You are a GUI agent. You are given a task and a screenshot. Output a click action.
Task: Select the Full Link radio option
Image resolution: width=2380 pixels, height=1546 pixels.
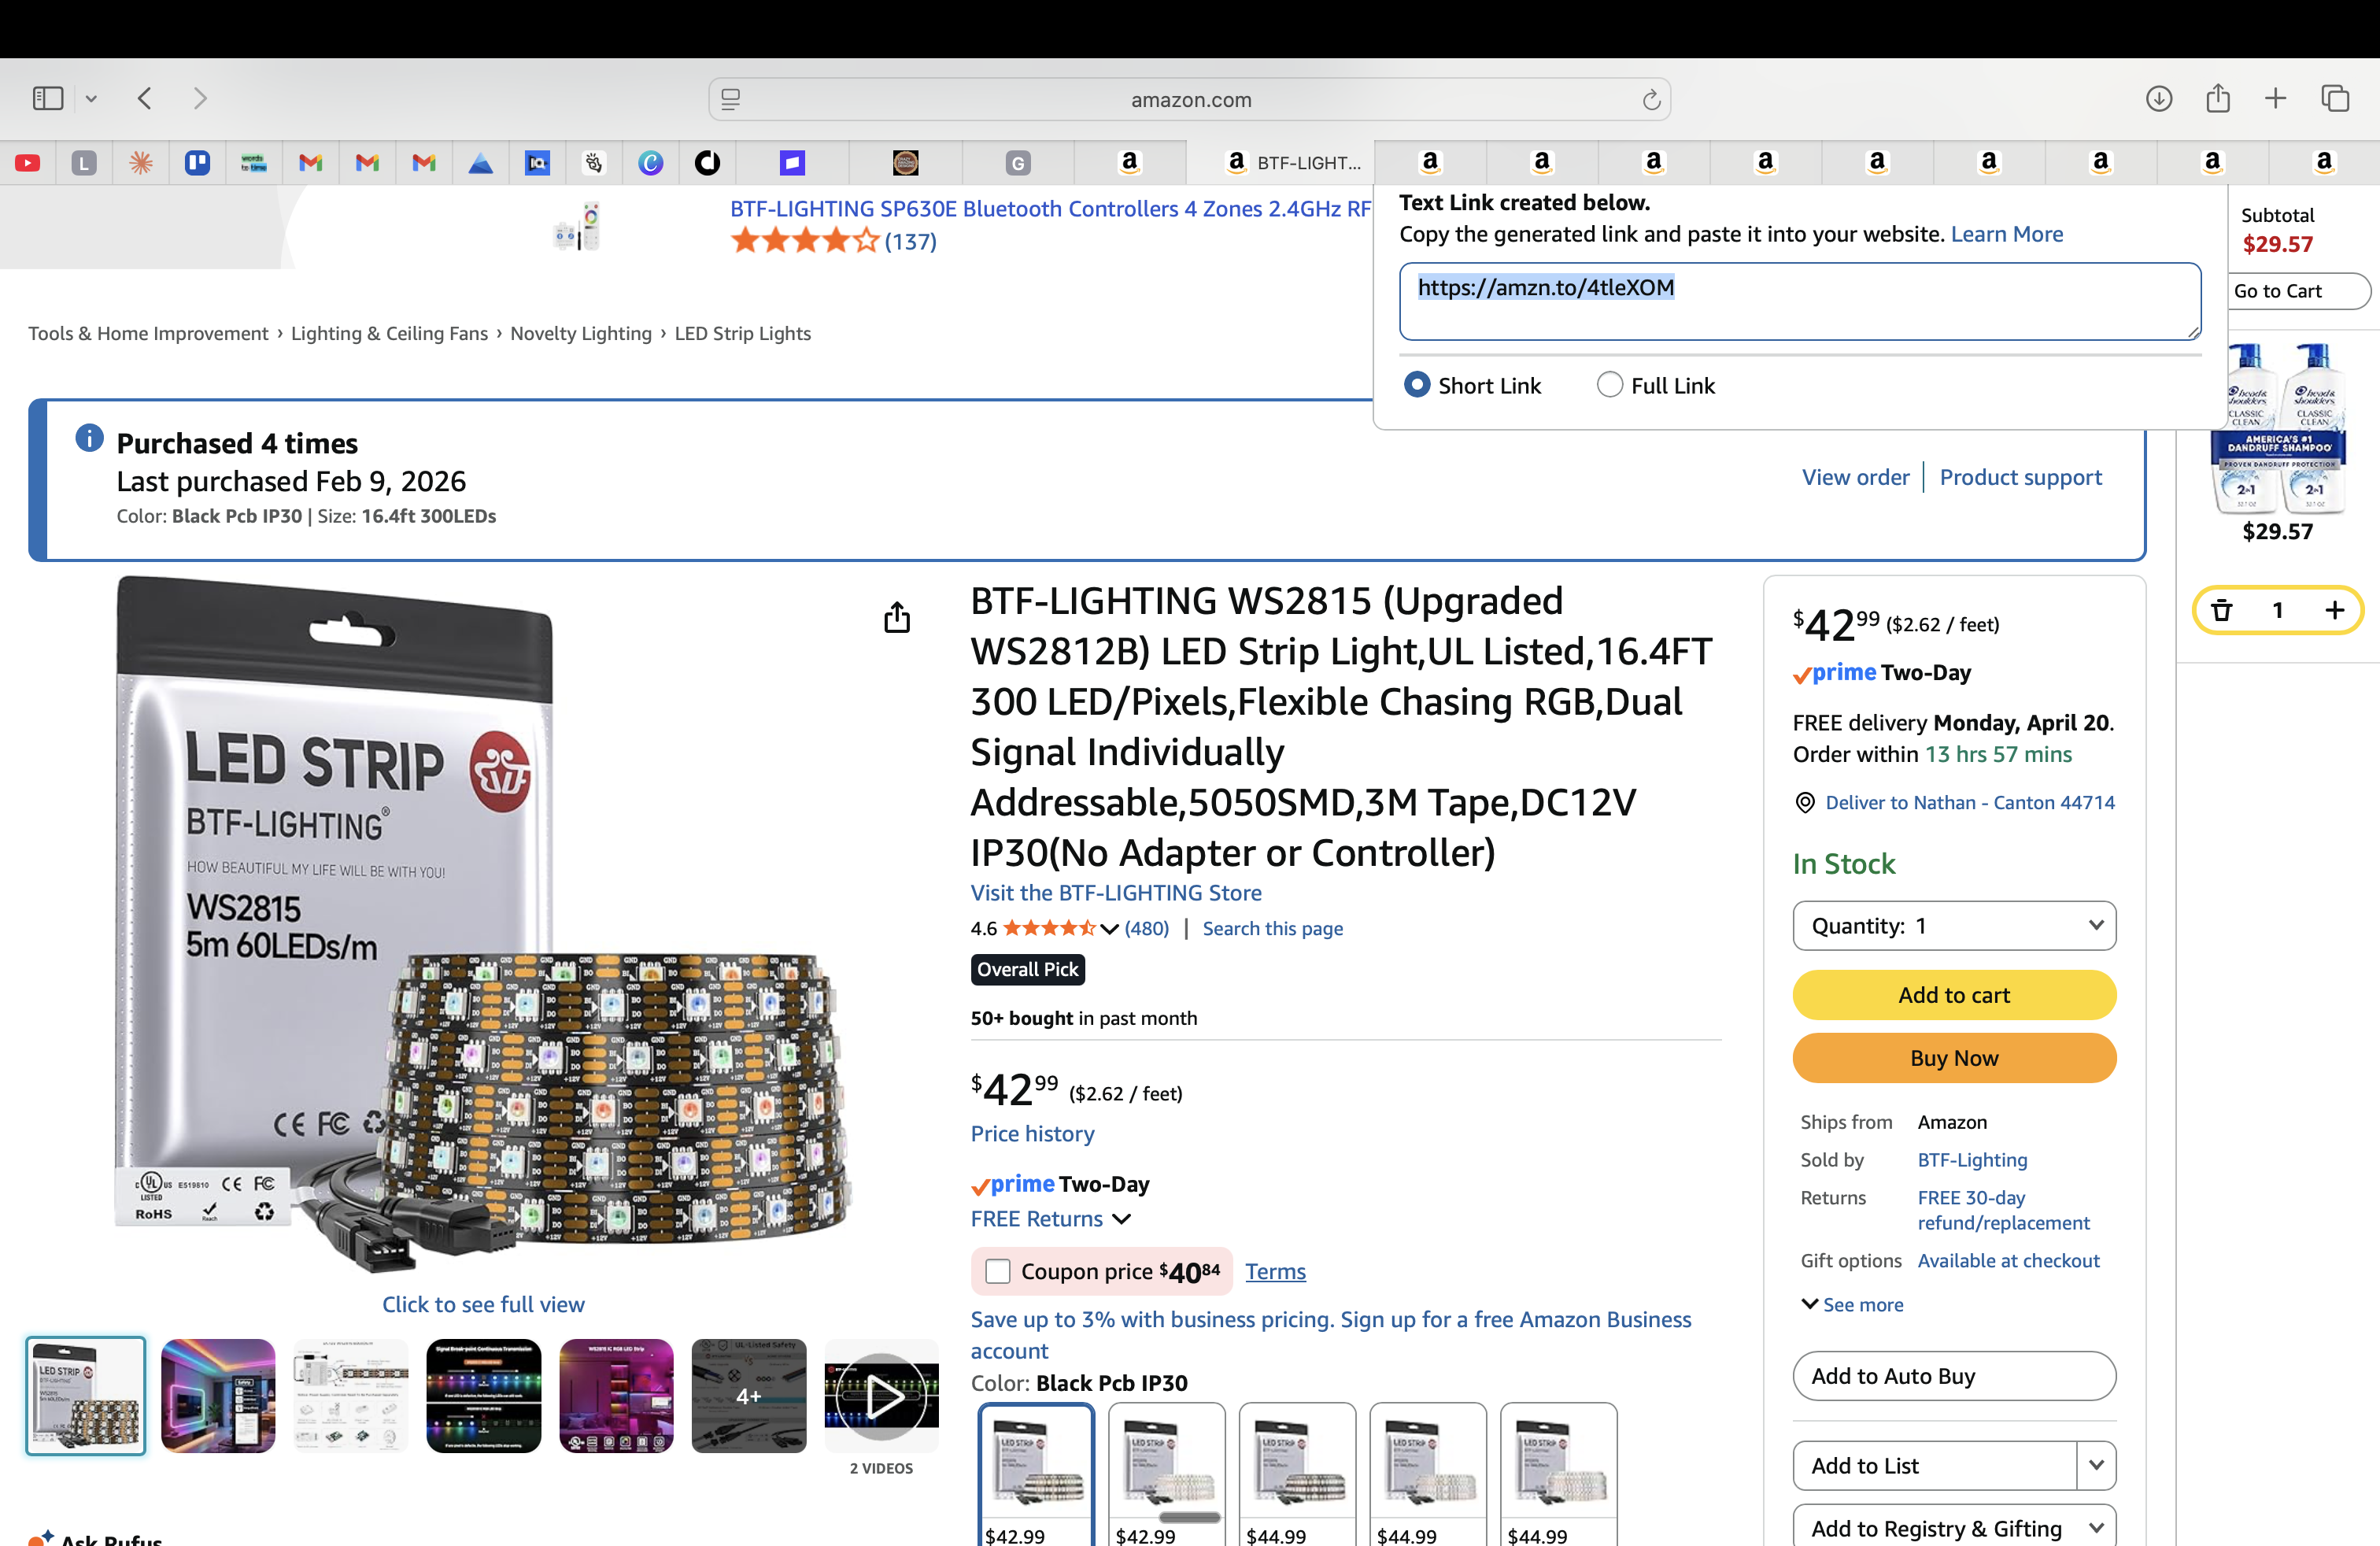coord(1609,385)
